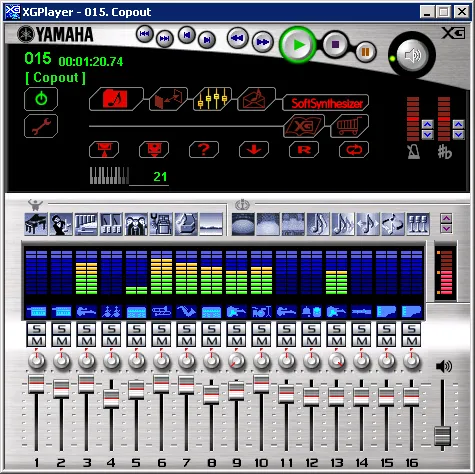The height and width of the screenshot is (474, 475).
Task: Click the green power icon
Action: click(x=41, y=99)
